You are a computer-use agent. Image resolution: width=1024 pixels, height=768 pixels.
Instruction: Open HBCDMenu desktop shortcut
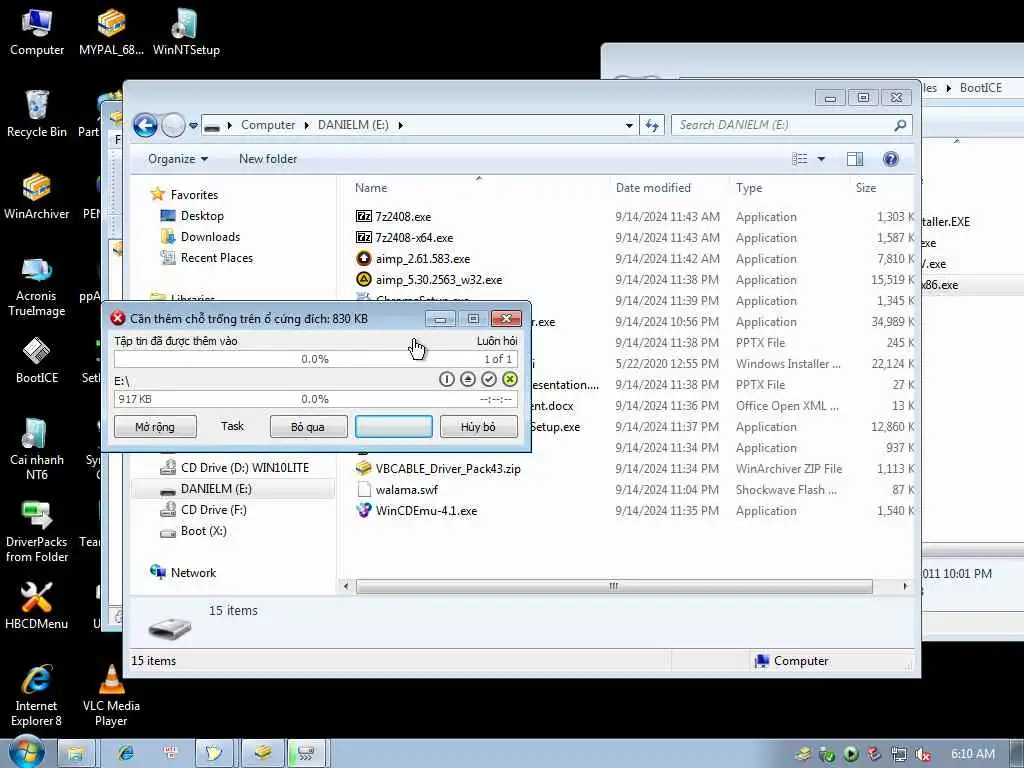coord(37,607)
